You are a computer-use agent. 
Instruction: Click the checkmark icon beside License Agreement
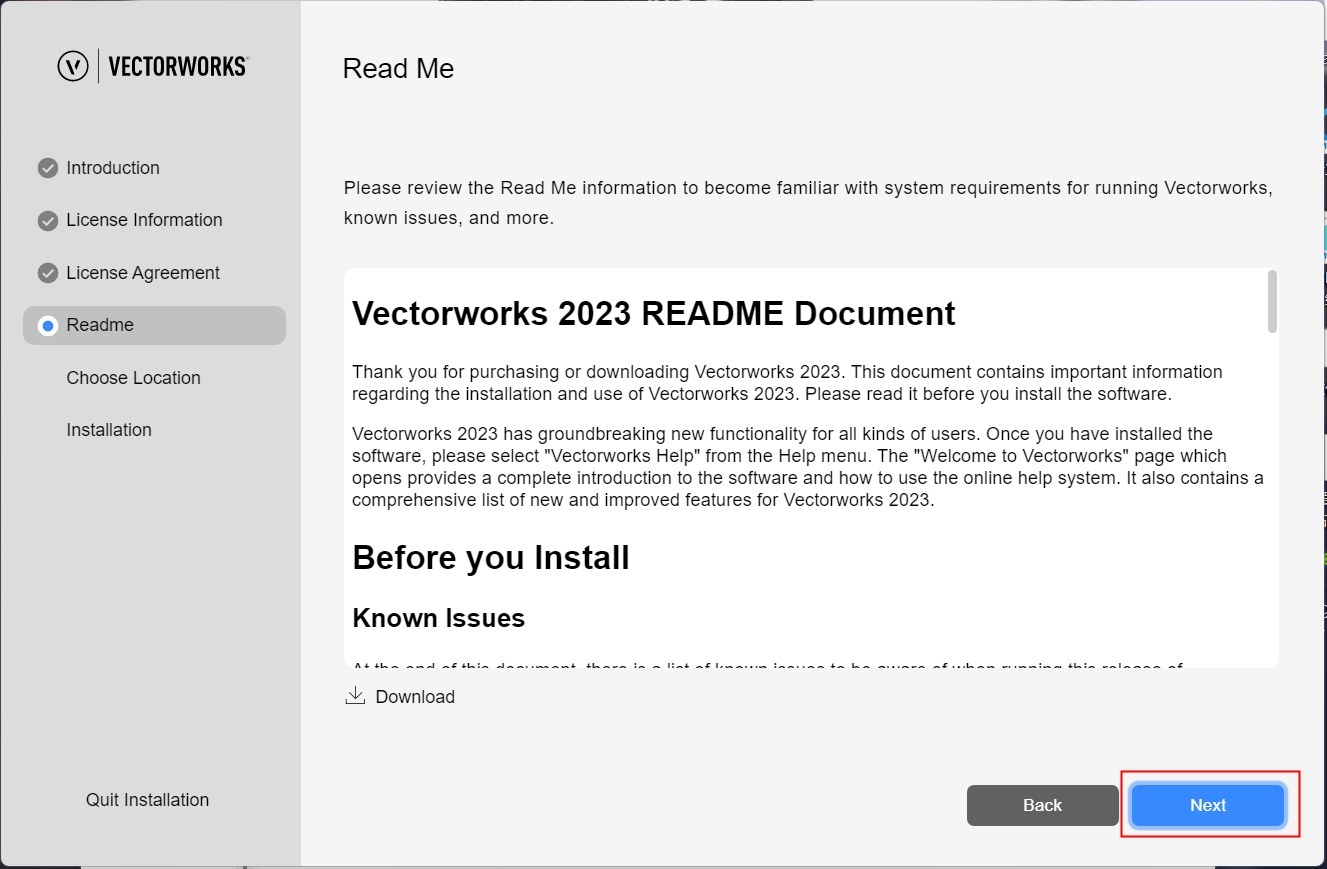[47, 273]
